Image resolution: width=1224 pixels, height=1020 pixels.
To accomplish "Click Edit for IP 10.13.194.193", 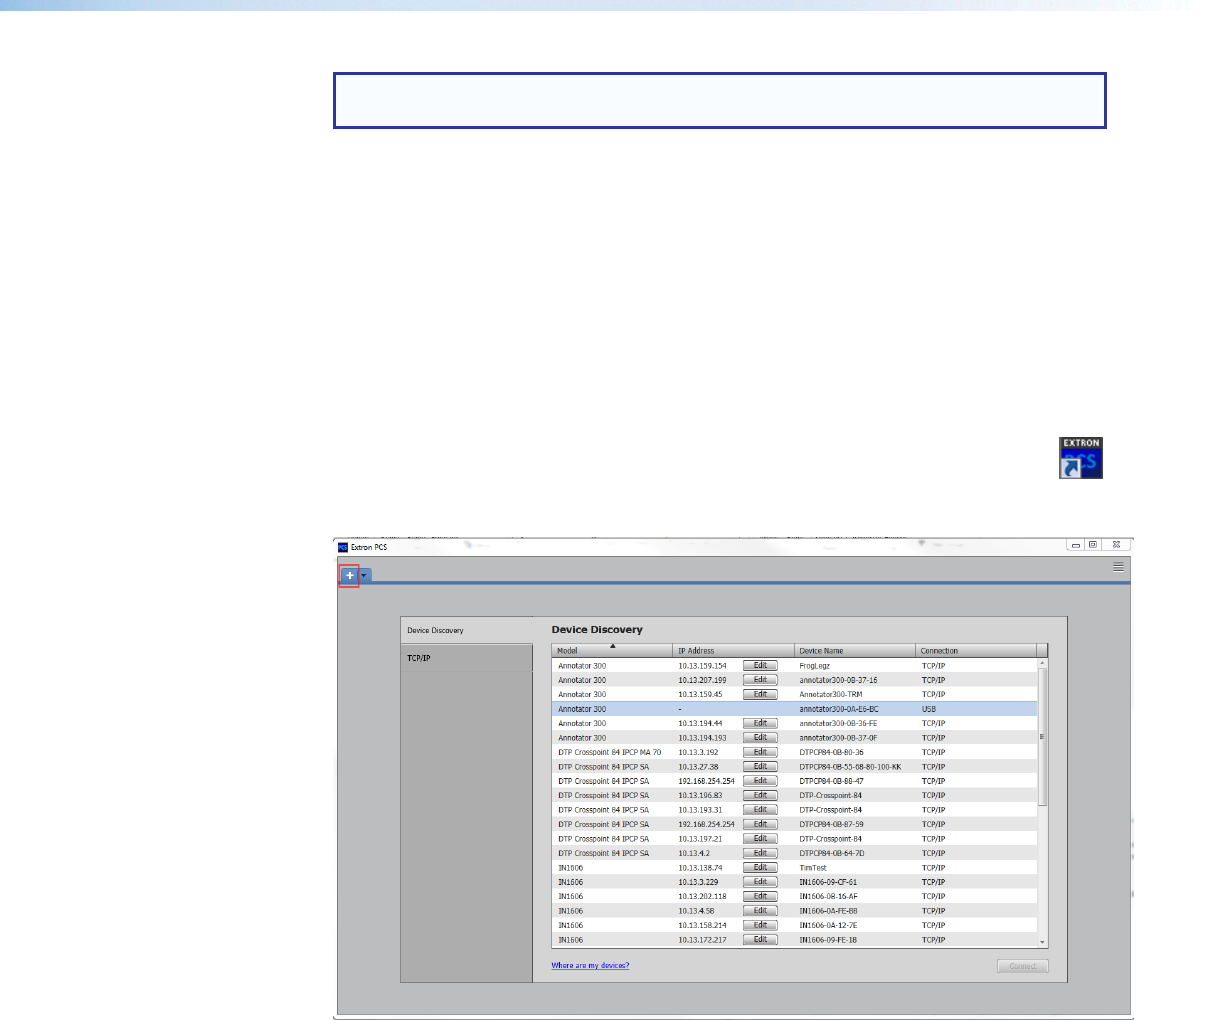I will [760, 738].
